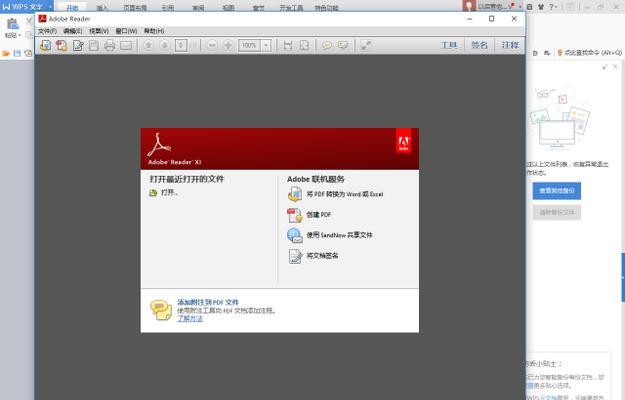Open the 文件(F) menu in Adobe Reader
Viewport: 625px width, 400px height.
pos(47,31)
